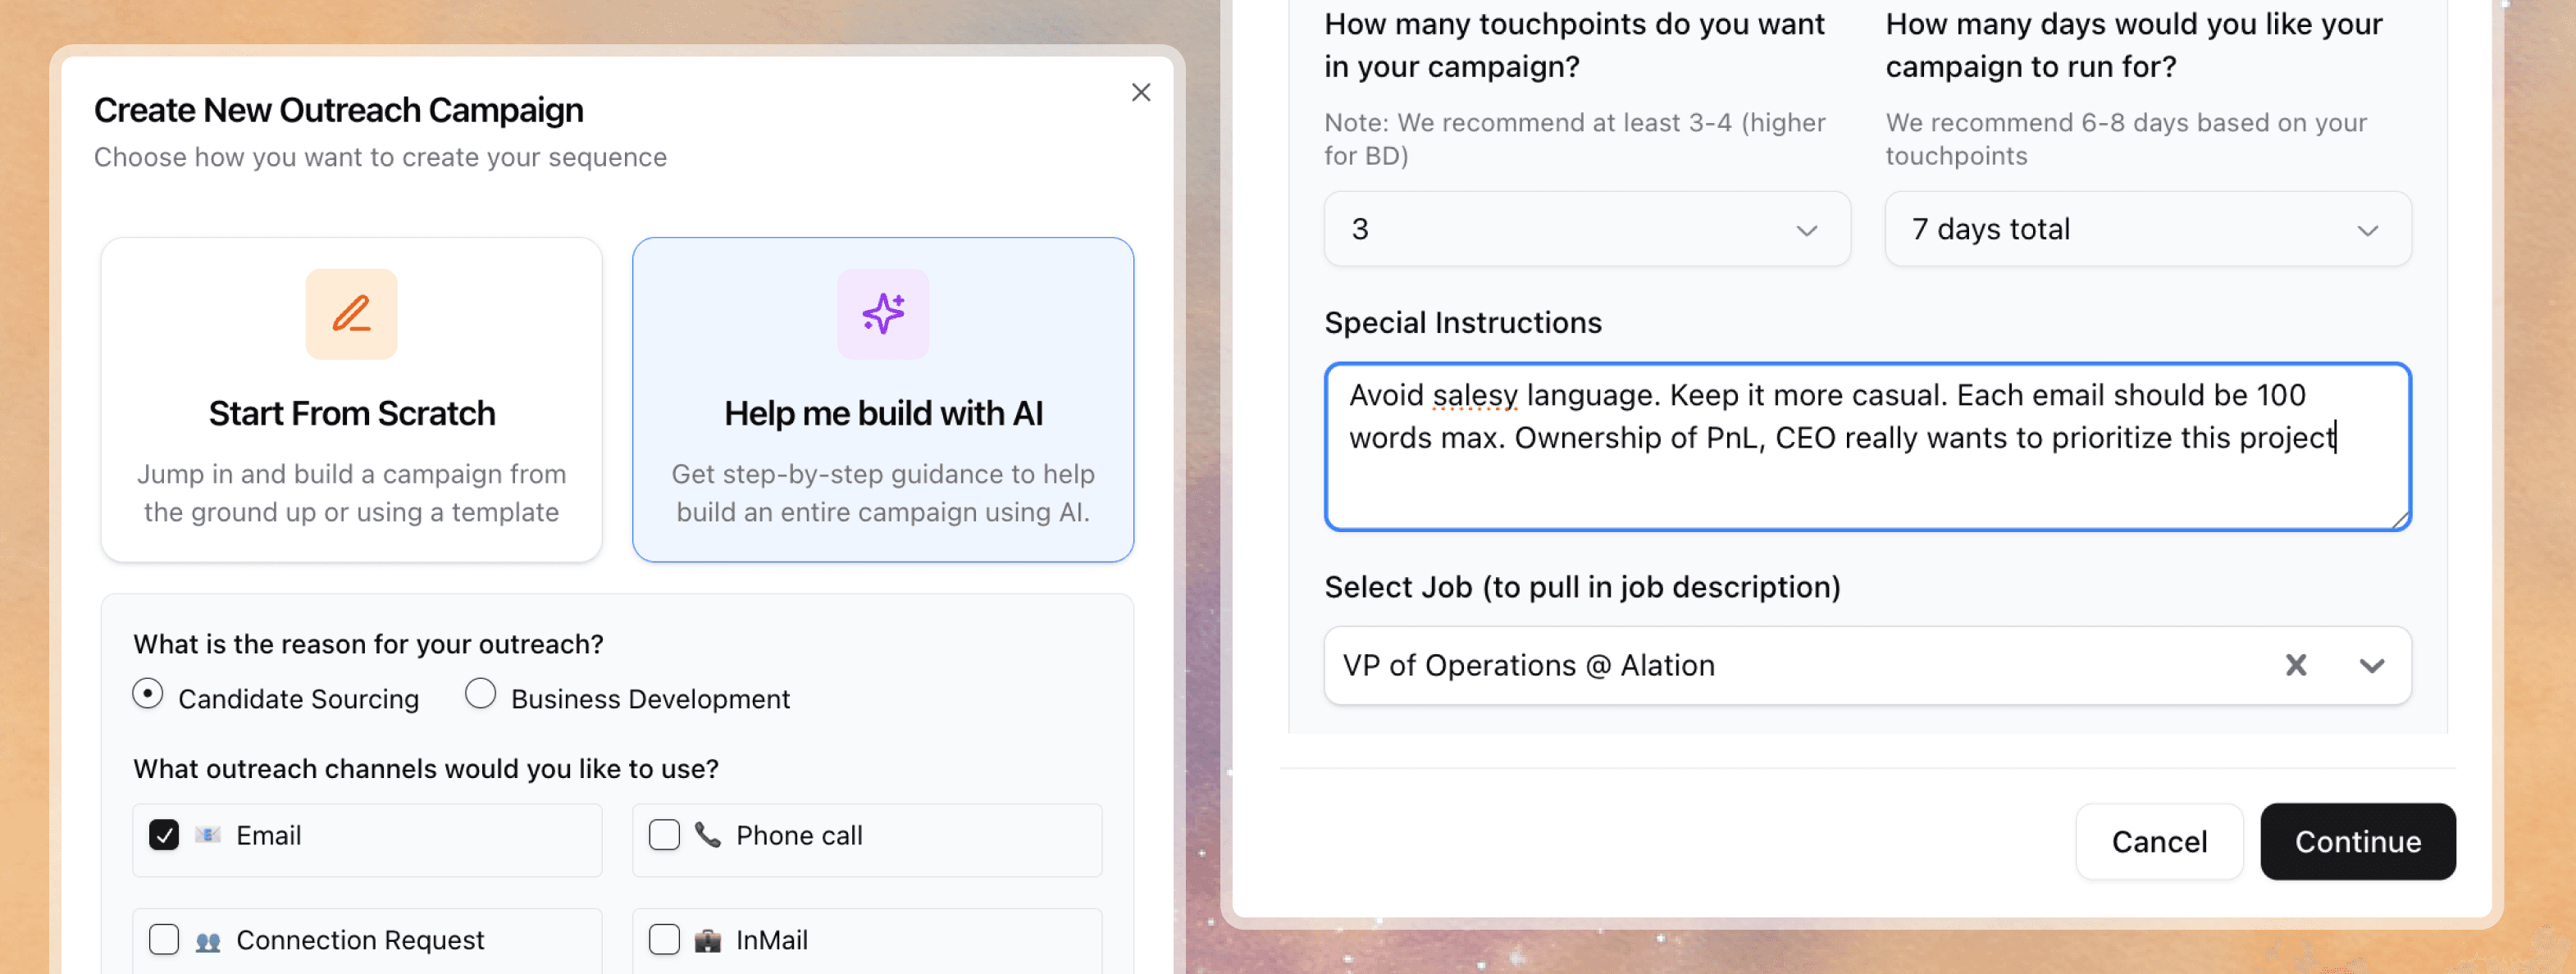Click the 'How many touchpoints do you want' question
Image resolution: width=2576 pixels, height=974 pixels.
pos(1574,45)
